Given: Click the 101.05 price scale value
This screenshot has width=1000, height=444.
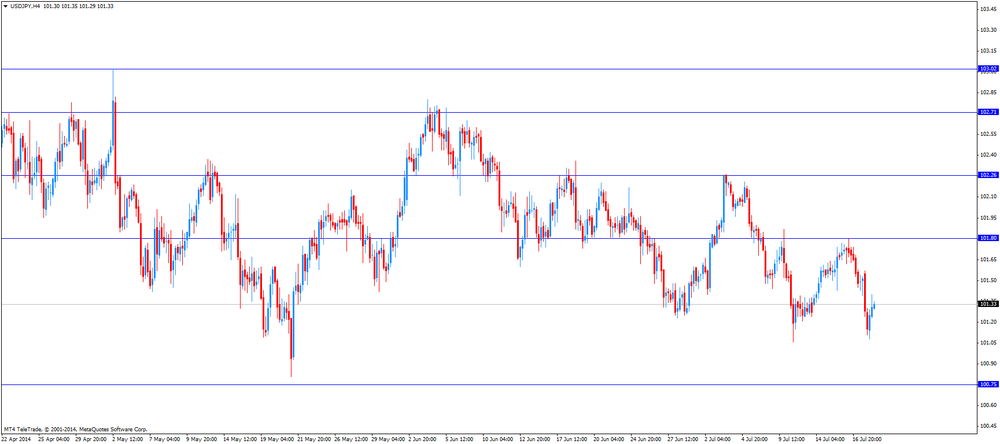Looking at the screenshot, I should (x=988, y=343).
